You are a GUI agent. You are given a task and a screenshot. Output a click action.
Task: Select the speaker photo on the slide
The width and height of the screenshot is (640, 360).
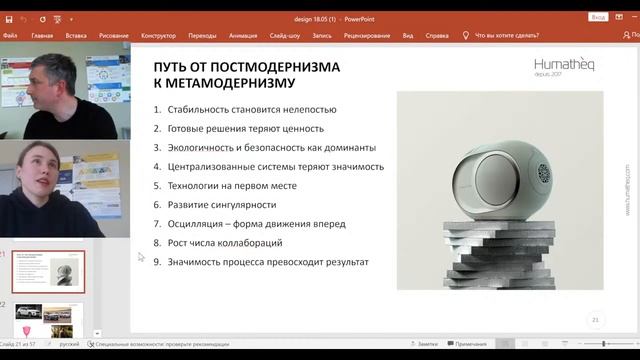coord(500,190)
